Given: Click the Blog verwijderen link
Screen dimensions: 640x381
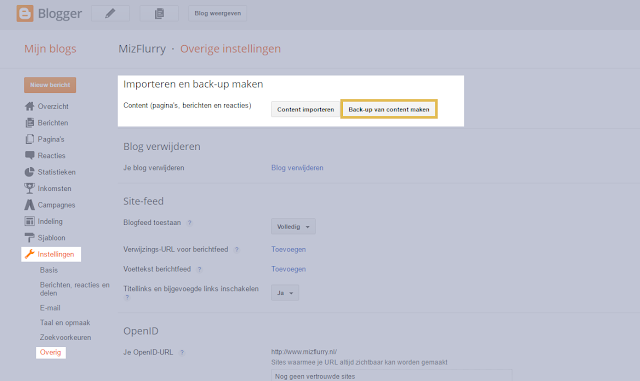Looking at the screenshot, I should point(297,168).
